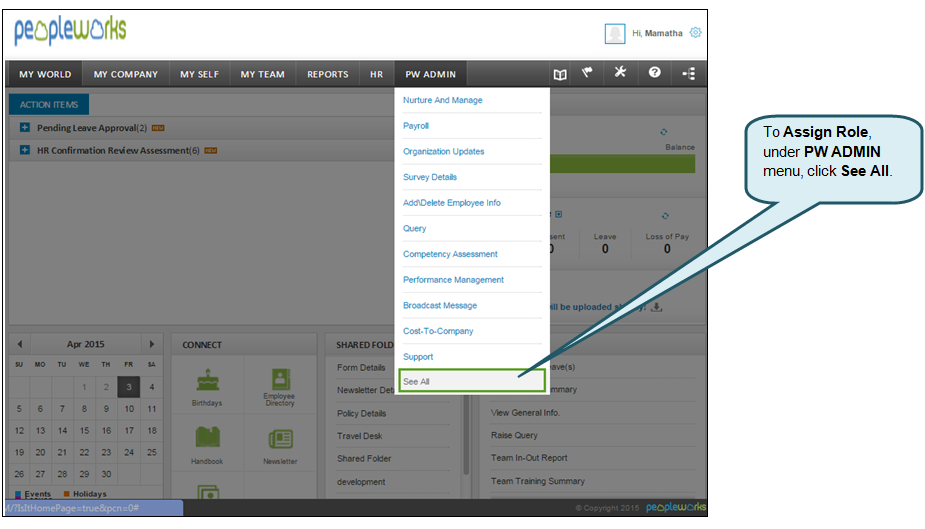This screenshot has width=925, height=529.
Task: Open Employee Directory icon in Connect panel
Action: [279, 385]
